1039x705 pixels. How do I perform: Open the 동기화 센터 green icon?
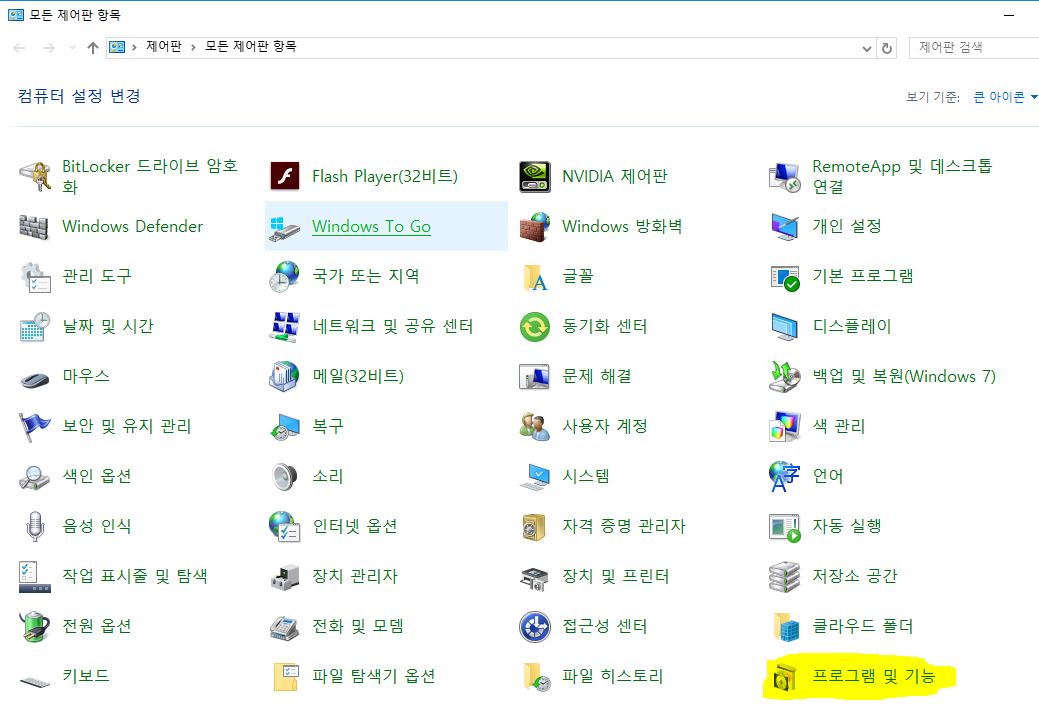pos(535,327)
